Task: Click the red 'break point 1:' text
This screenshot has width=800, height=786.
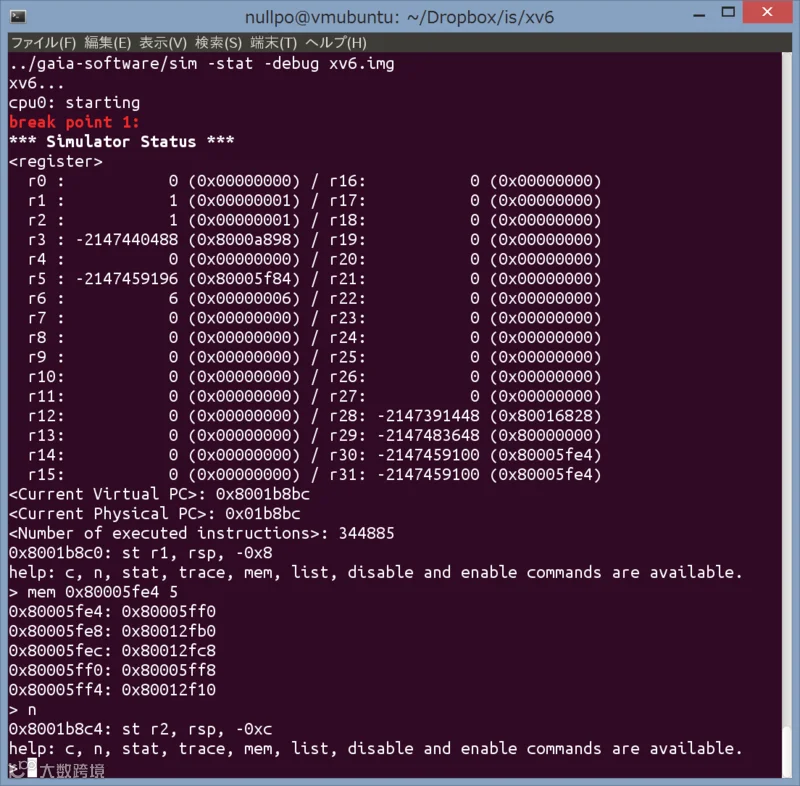Action: point(74,122)
